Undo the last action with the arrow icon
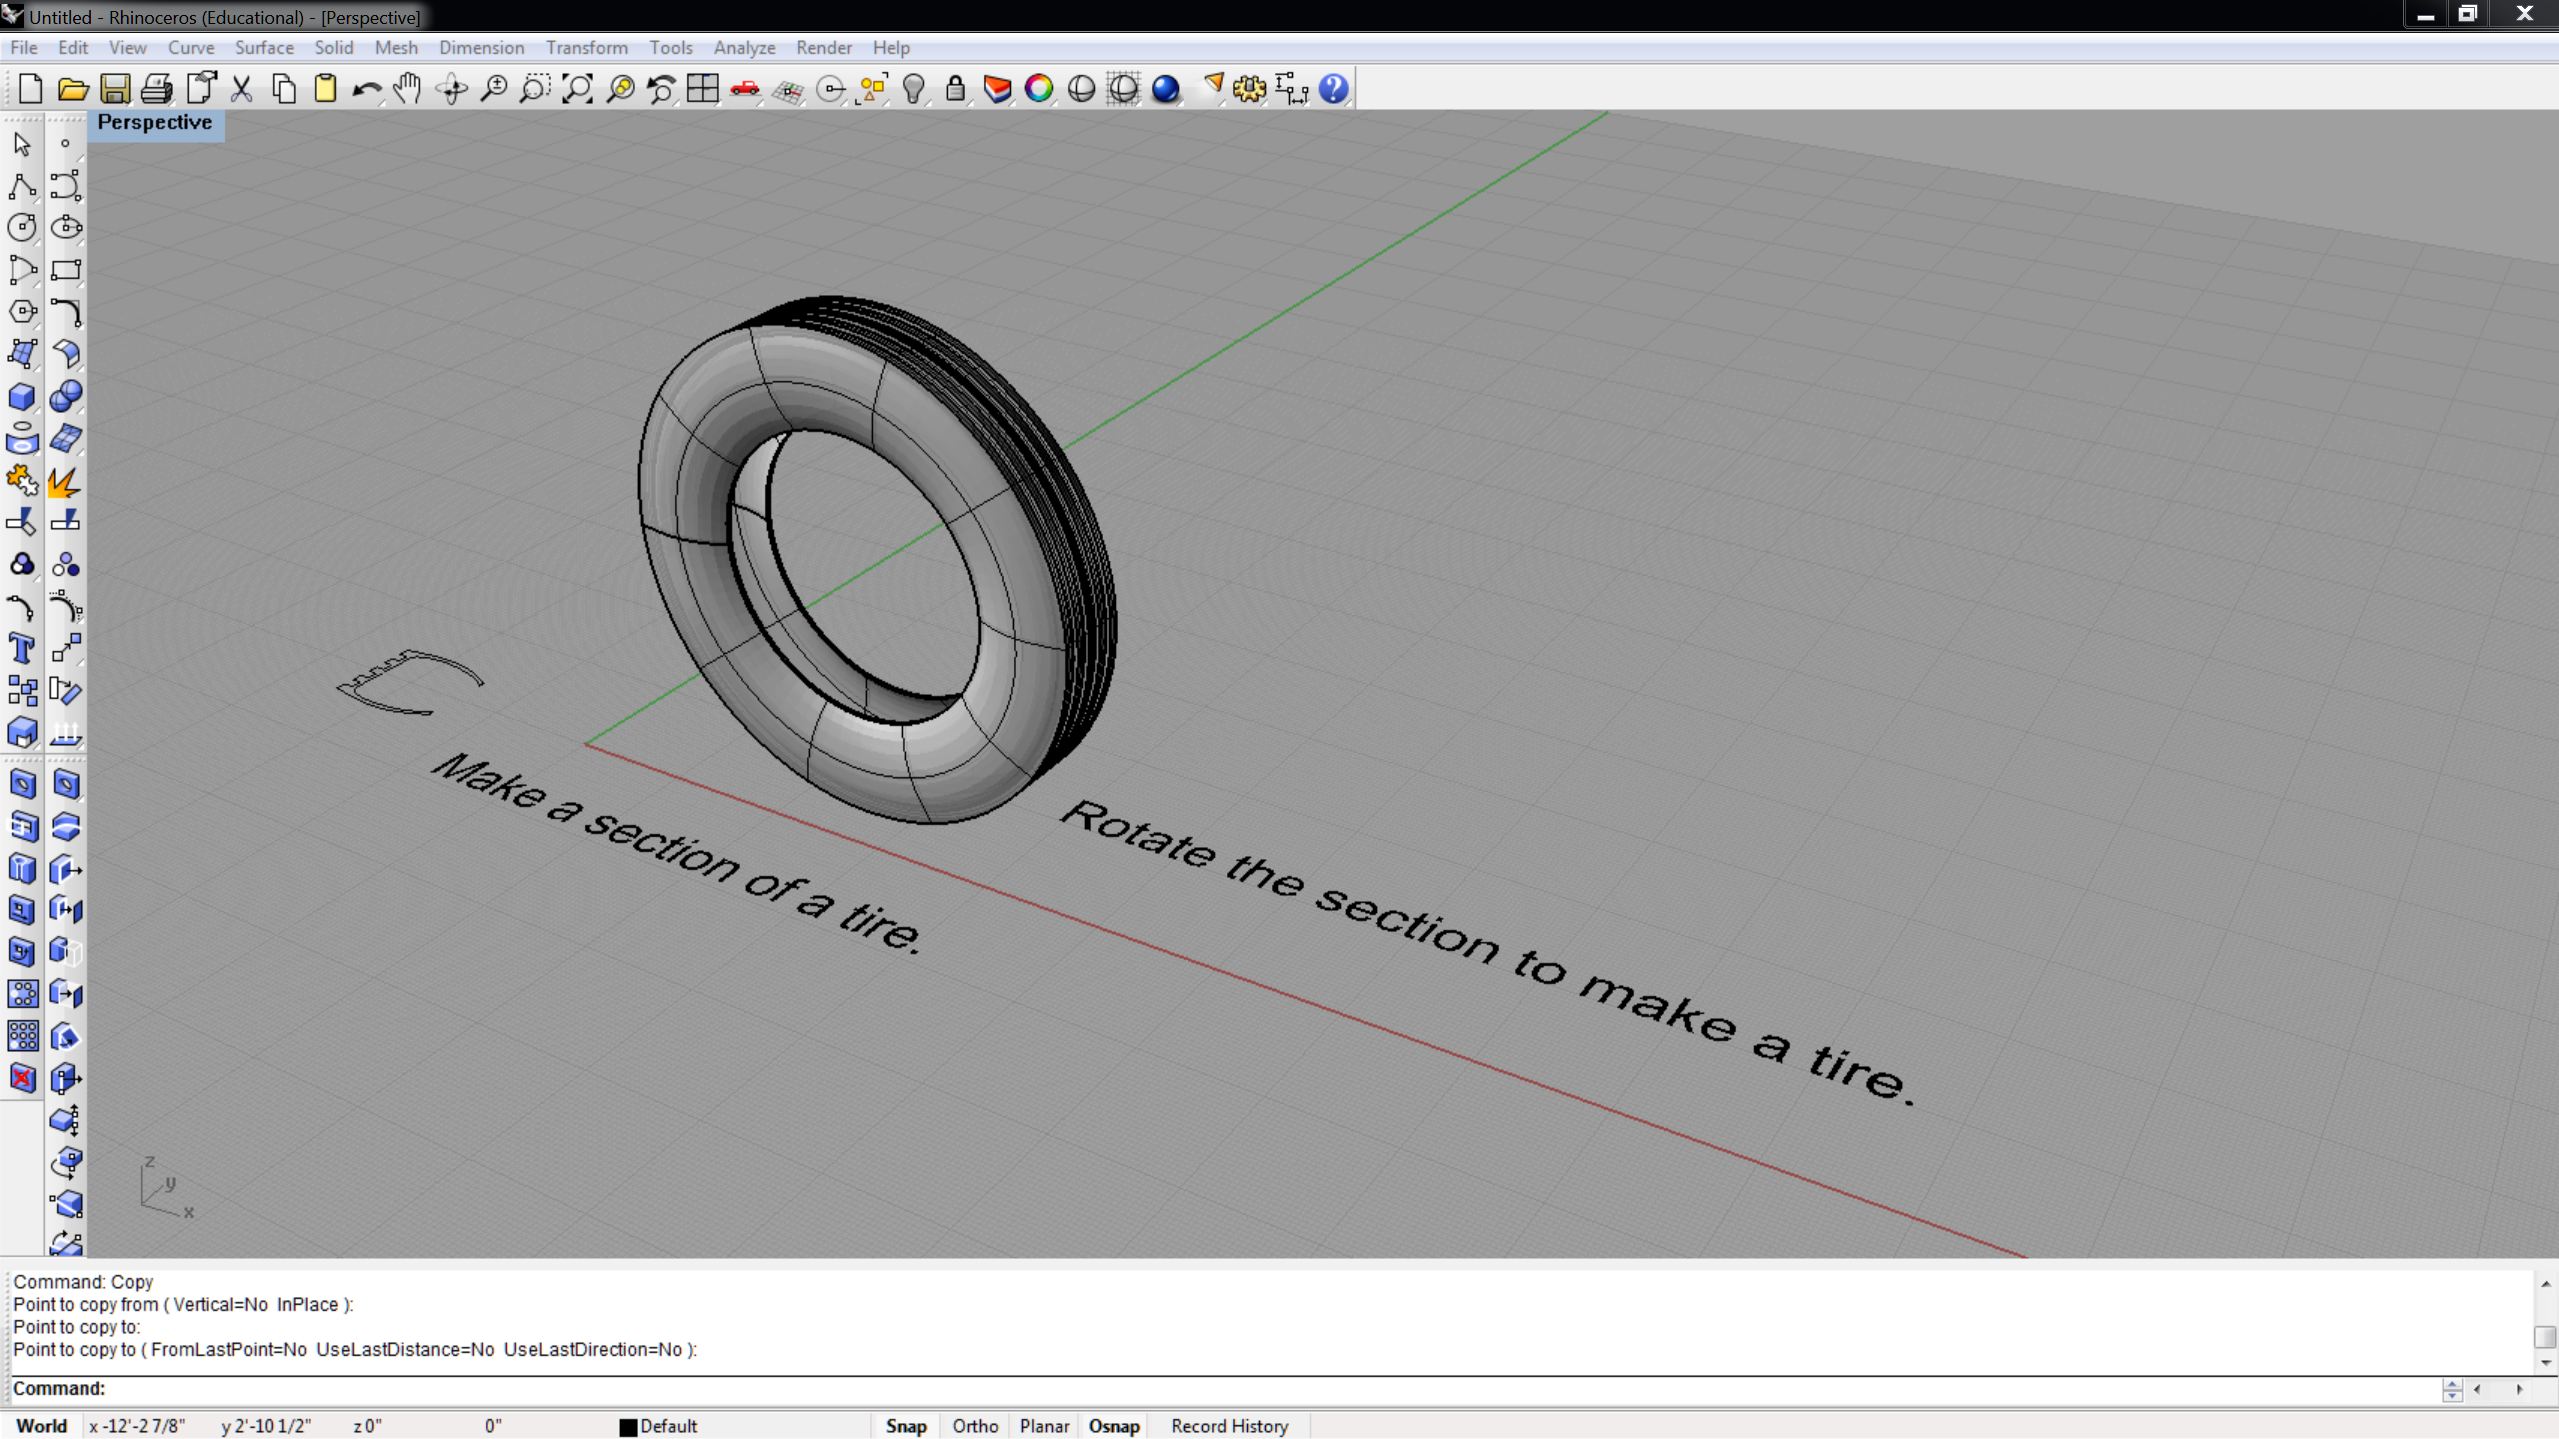 coord(367,89)
